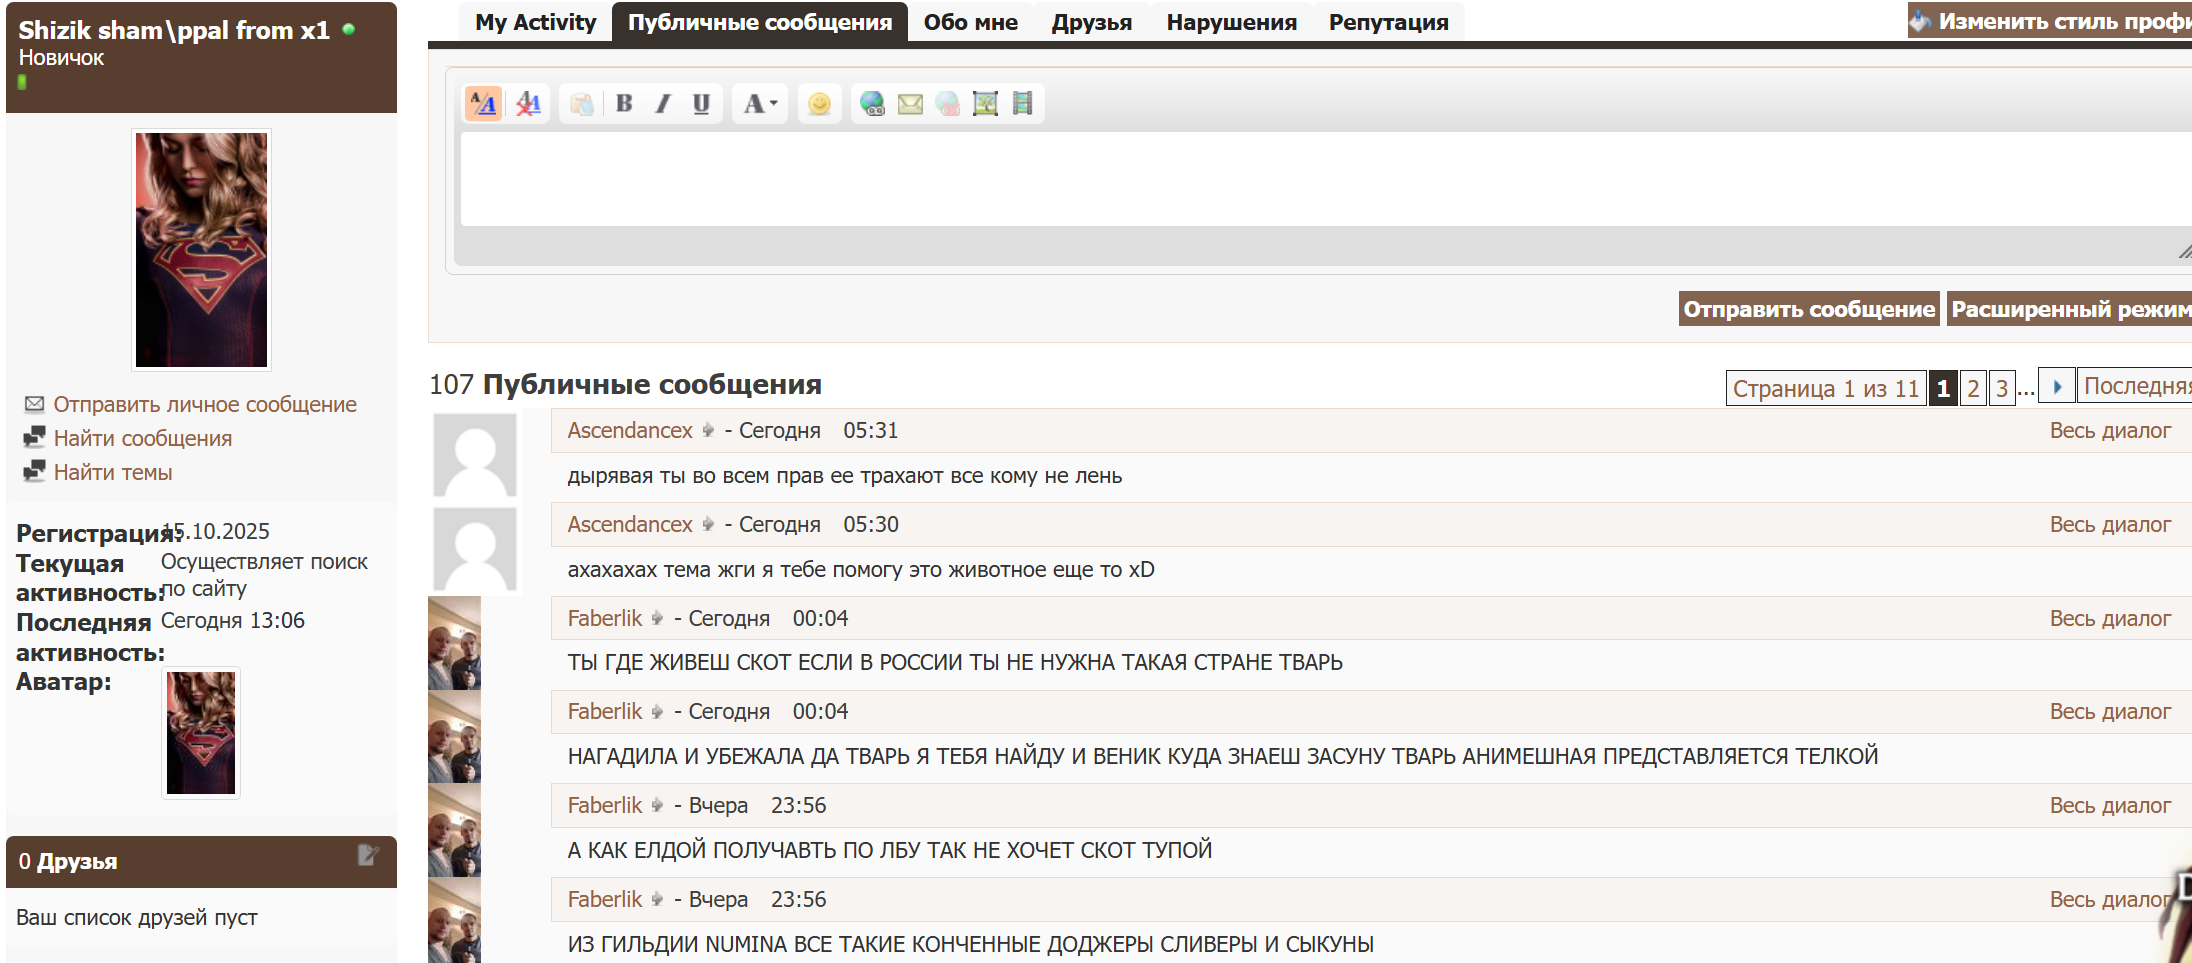Open the Обо мне tab

(970, 22)
